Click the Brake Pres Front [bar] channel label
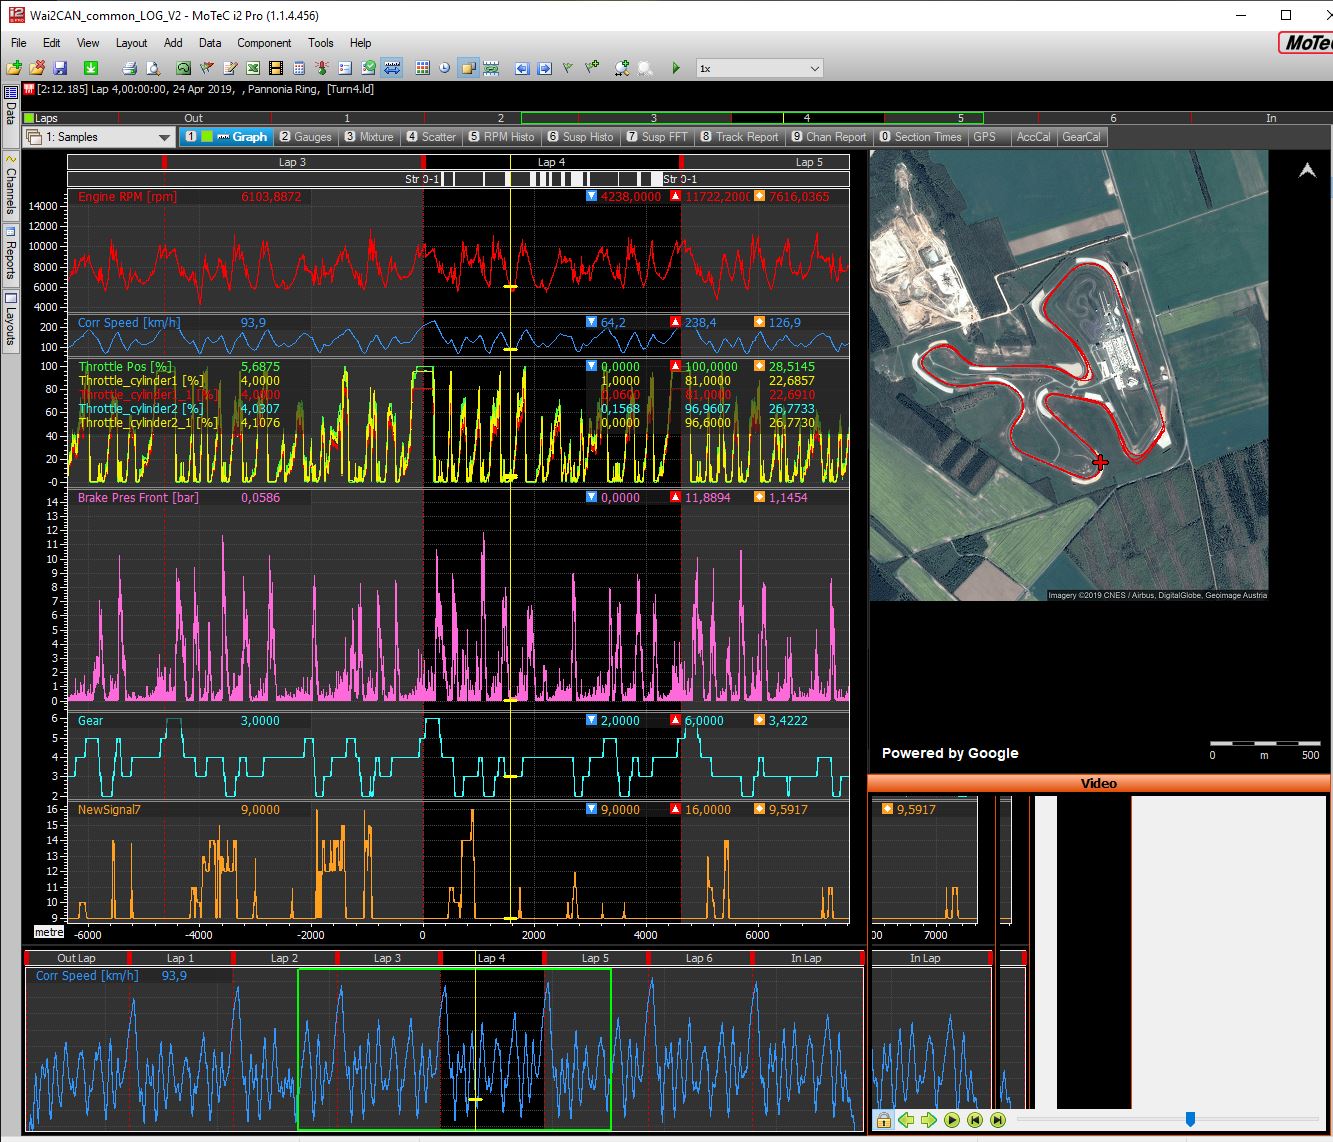Image resolution: width=1333 pixels, height=1142 pixels. pos(138,497)
